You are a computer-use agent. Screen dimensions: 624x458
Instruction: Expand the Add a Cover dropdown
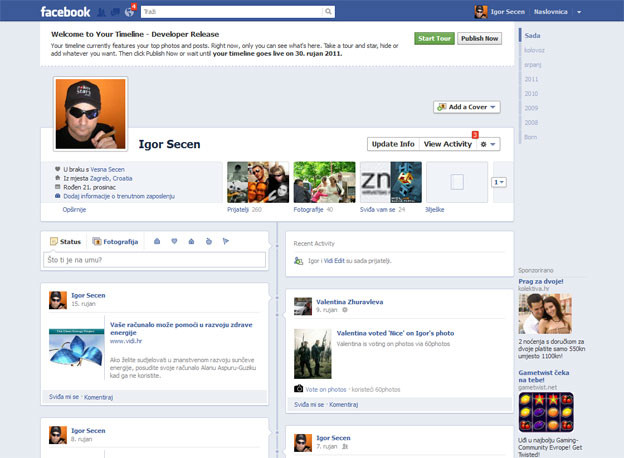click(x=467, y=107)
